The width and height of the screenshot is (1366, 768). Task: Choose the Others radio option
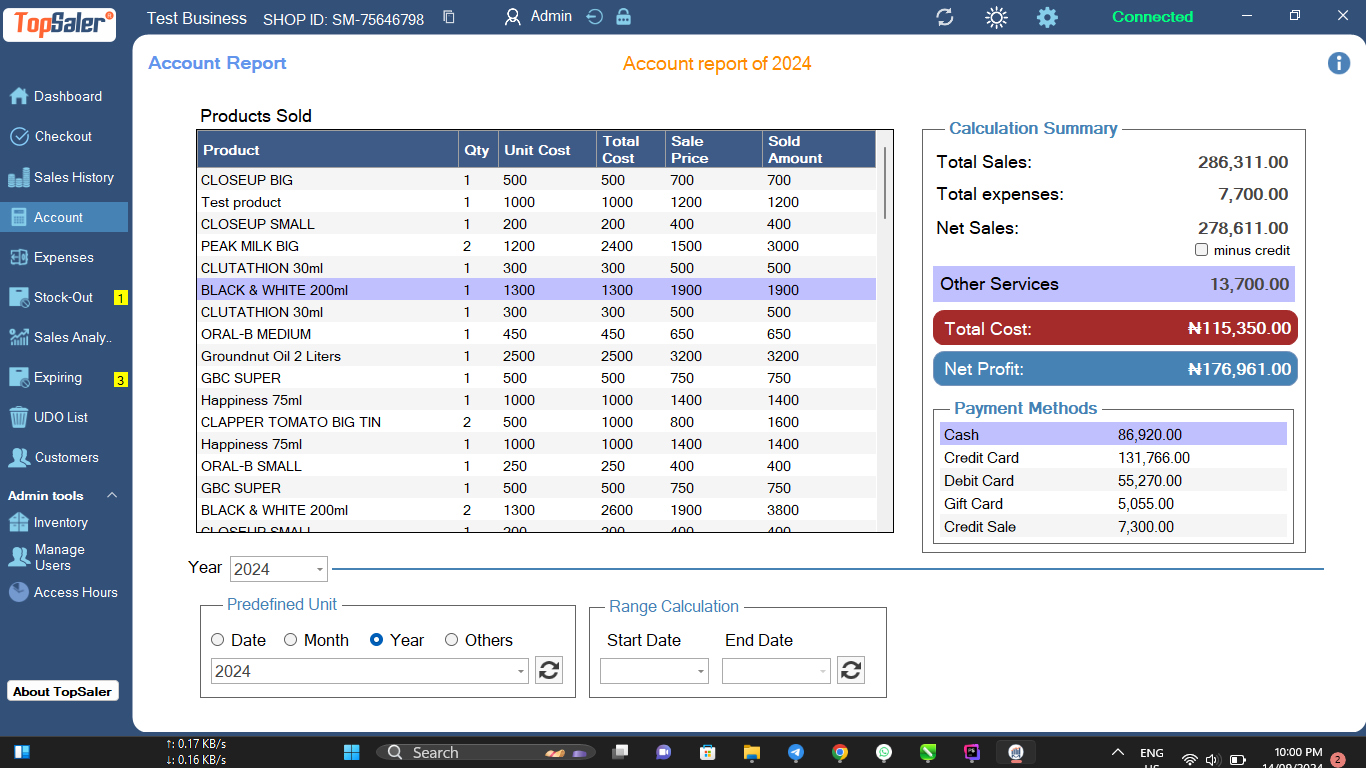[x=452, y=640]
